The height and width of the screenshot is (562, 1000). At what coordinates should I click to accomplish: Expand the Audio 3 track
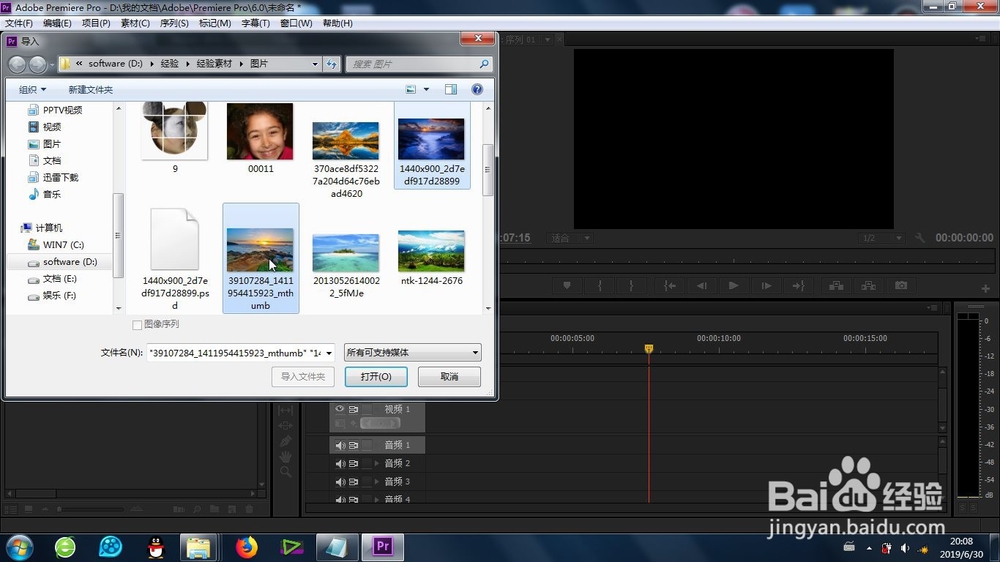click(377, 482)
